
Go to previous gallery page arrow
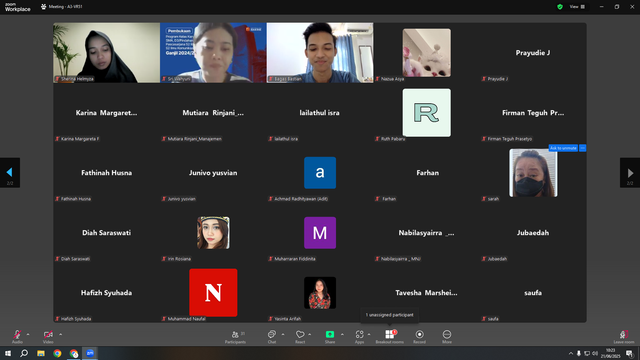pyautogui.click(x=10, y=173)
